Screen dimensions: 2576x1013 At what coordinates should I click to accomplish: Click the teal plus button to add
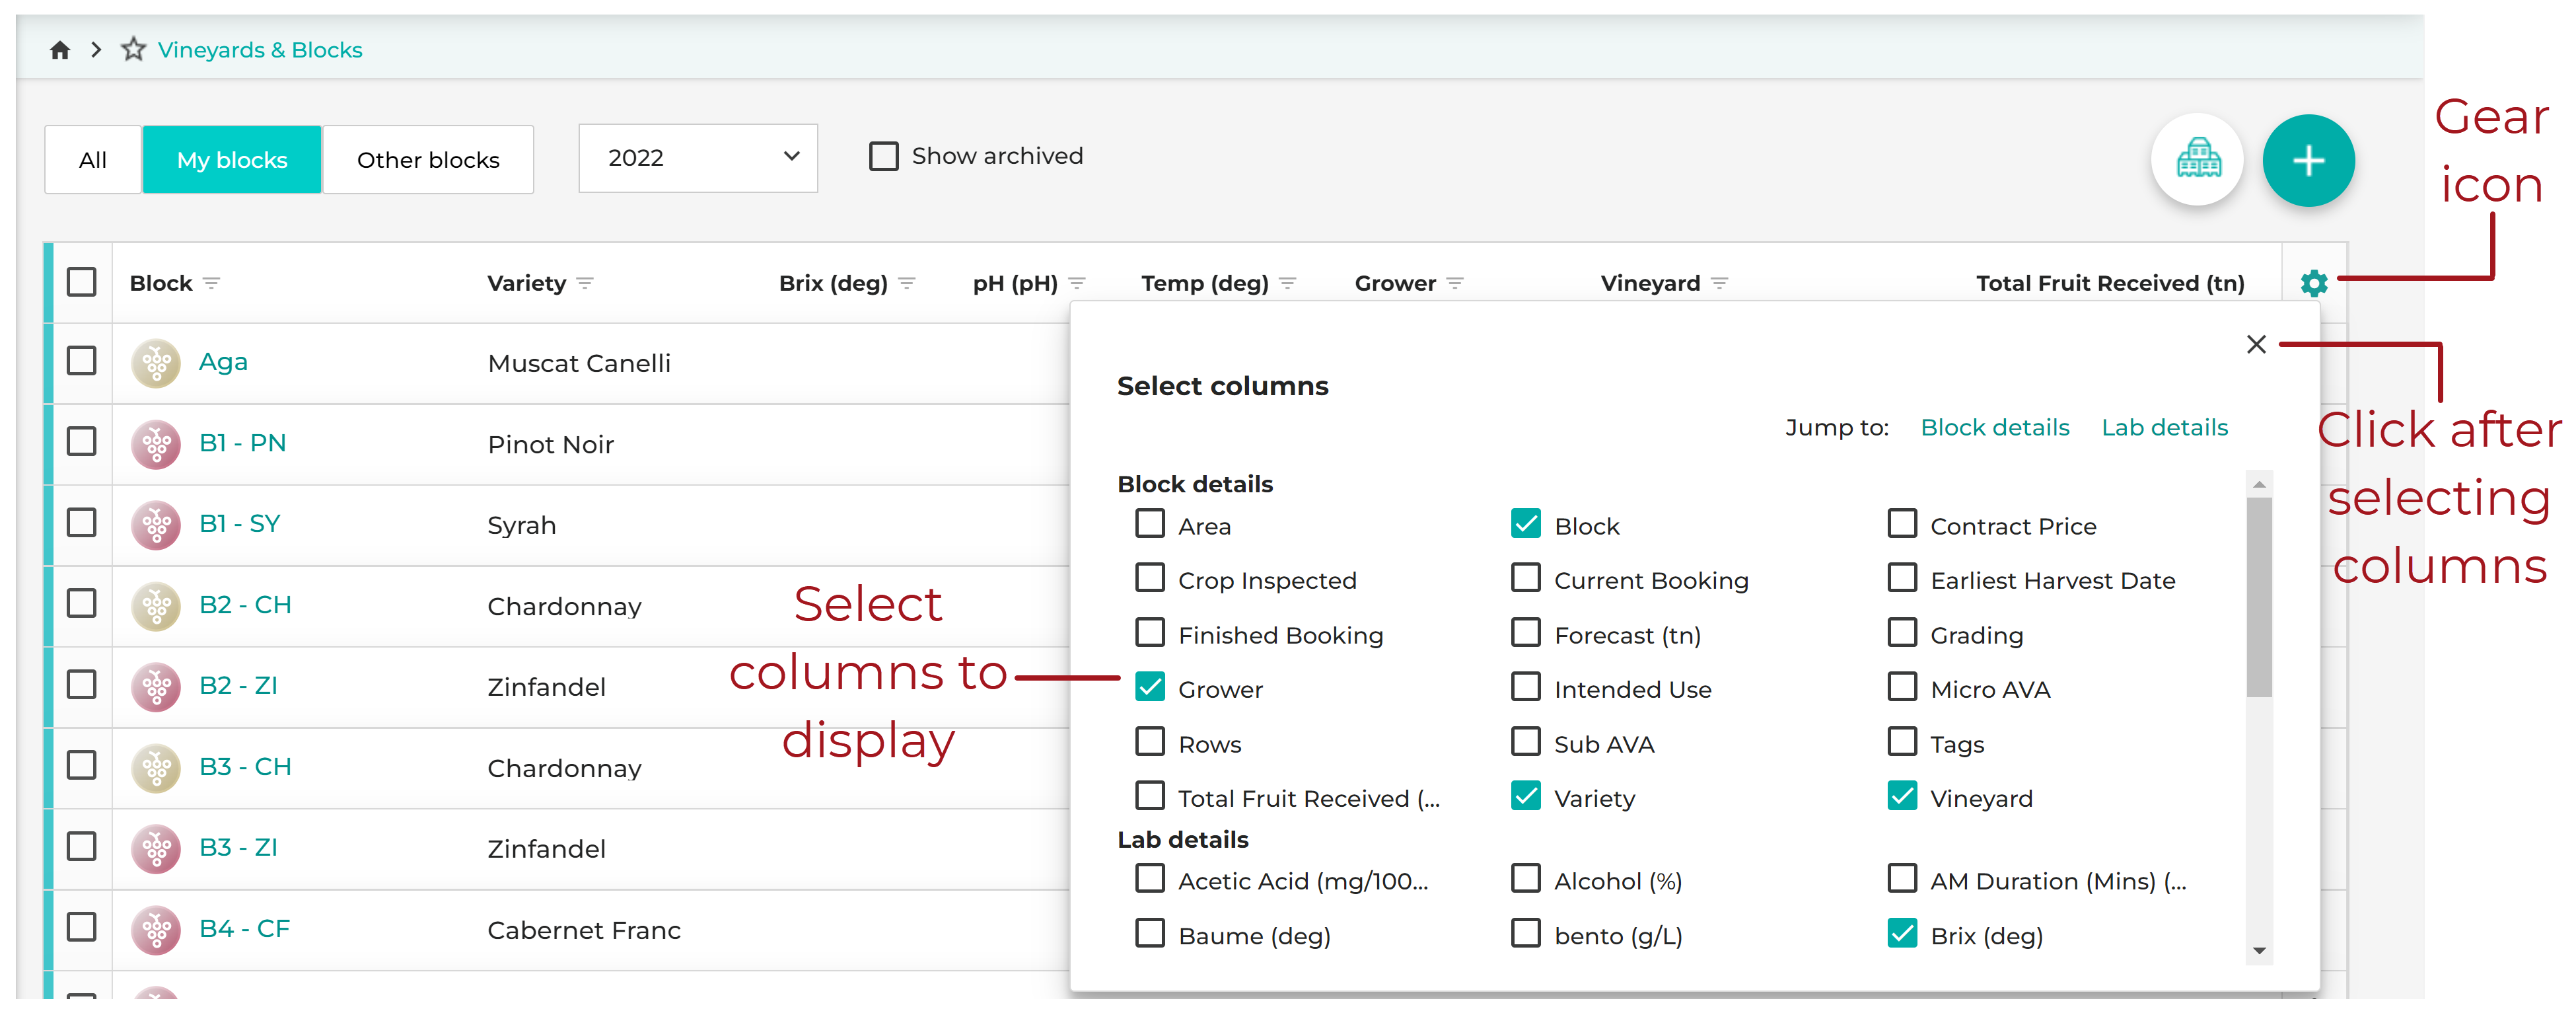coord(2310,160)
